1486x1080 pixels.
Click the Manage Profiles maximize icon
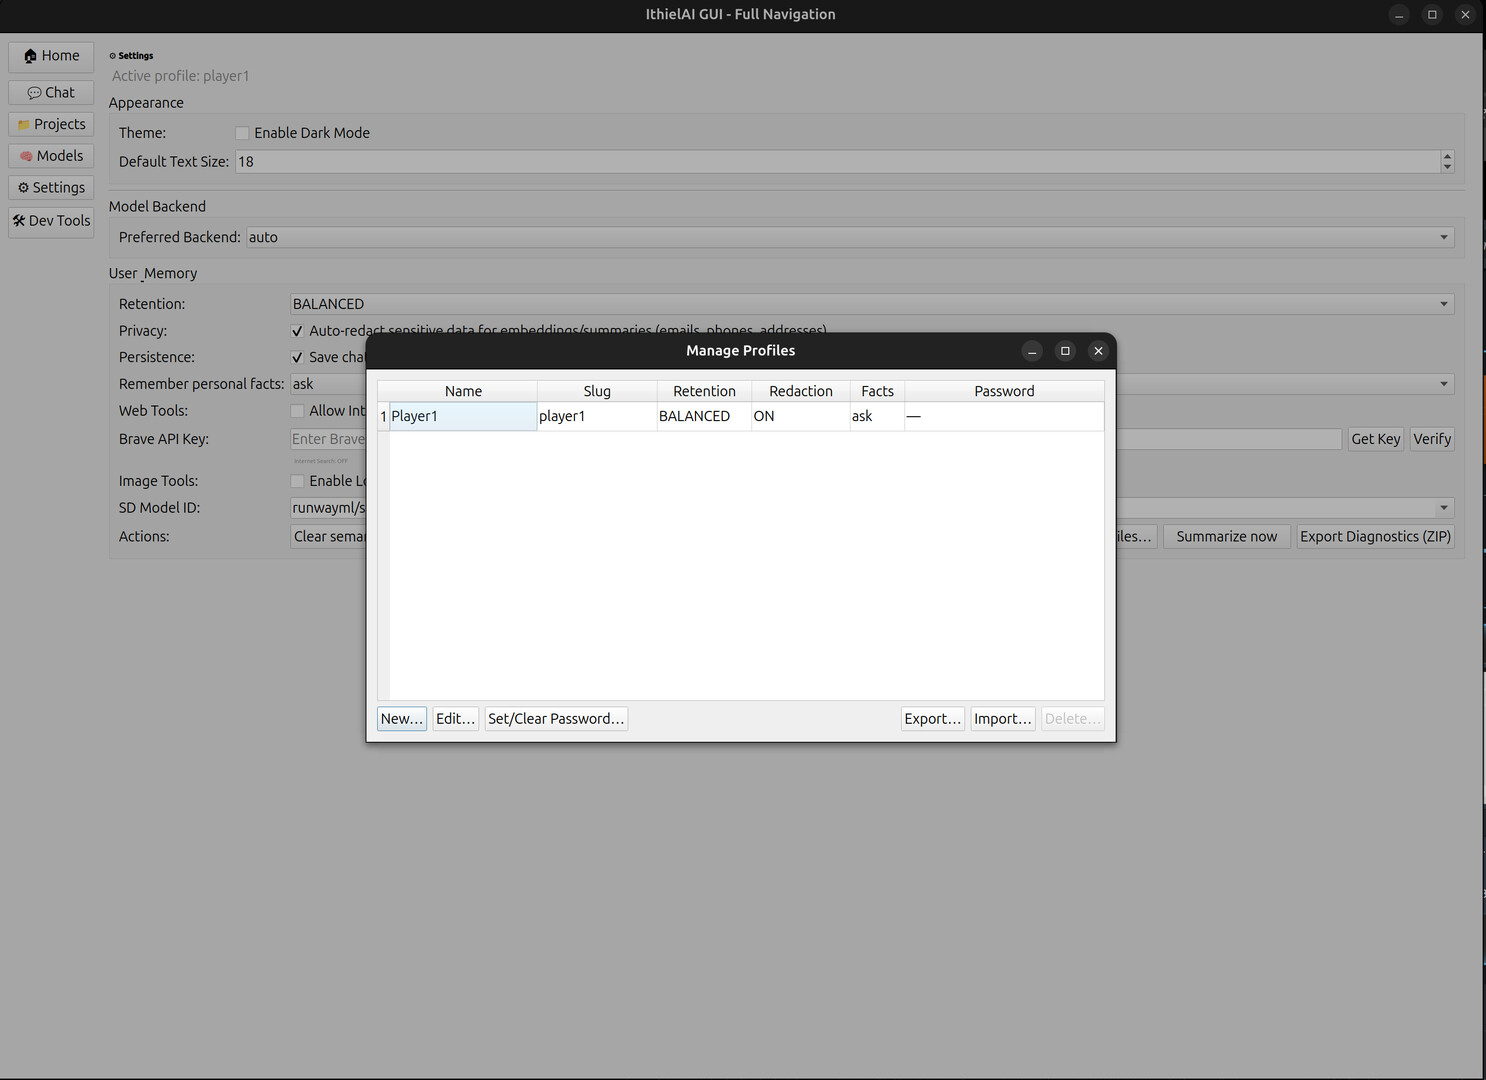tap(1065, 351)
